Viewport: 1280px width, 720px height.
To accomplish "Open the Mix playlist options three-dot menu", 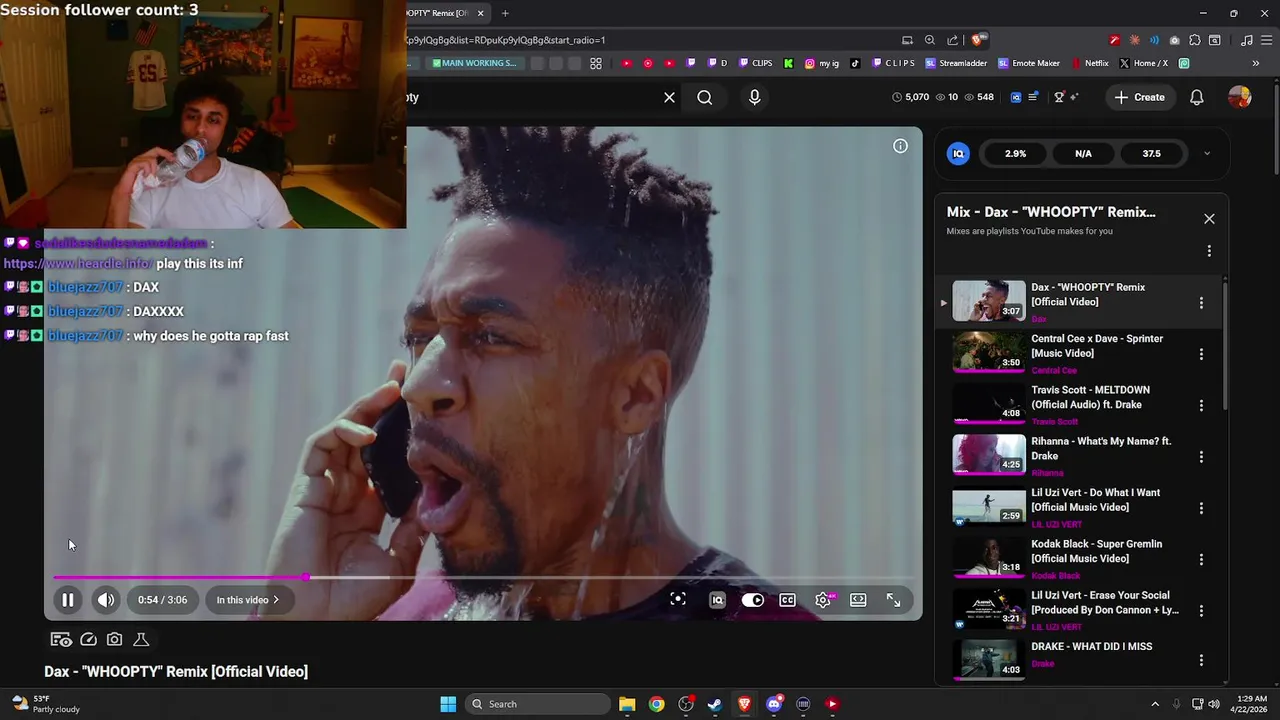I will click(1209, 251).
